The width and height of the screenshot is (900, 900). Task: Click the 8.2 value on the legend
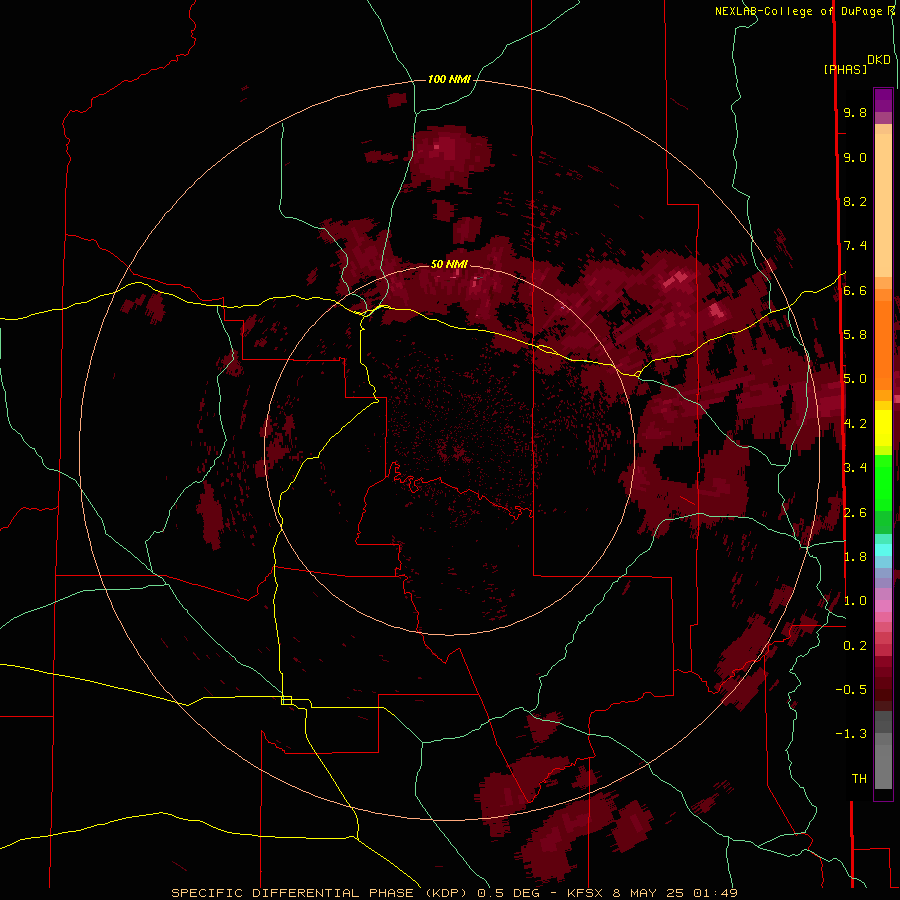[855, 202]
